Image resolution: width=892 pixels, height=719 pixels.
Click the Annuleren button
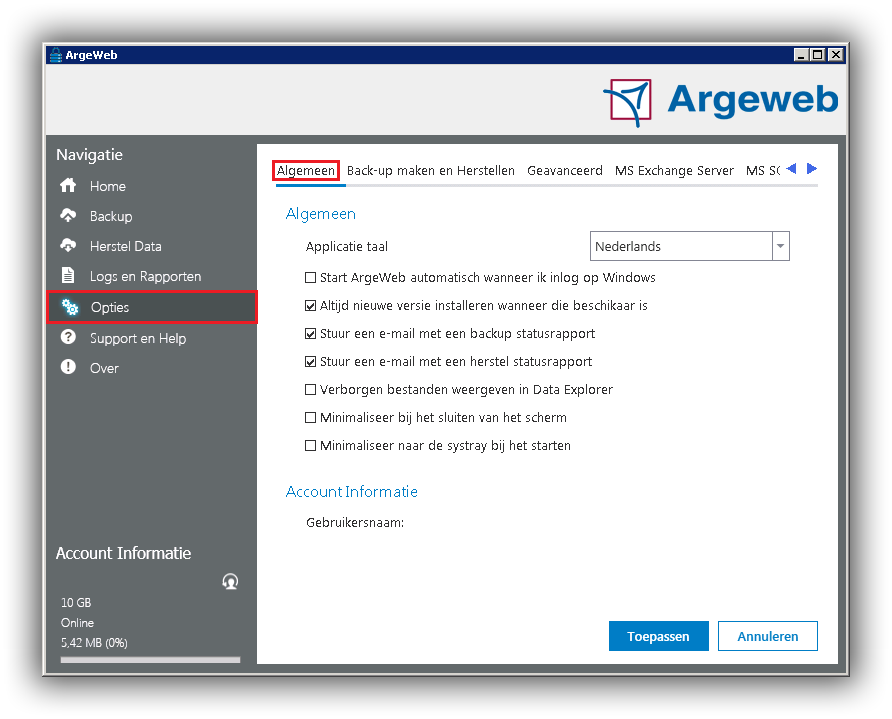click(767, 636)
